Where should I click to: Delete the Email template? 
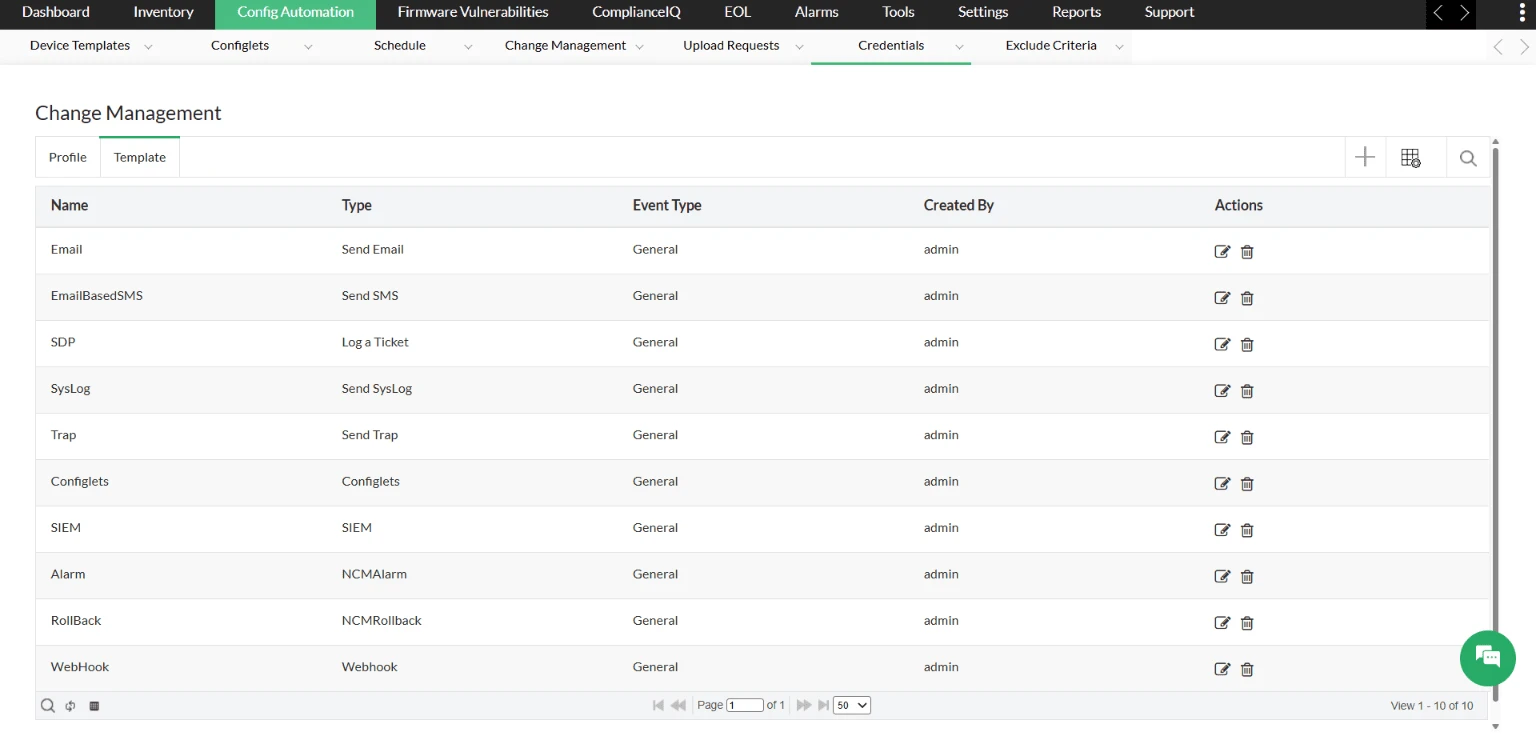pyautogui.click(x=1247, y=252)
